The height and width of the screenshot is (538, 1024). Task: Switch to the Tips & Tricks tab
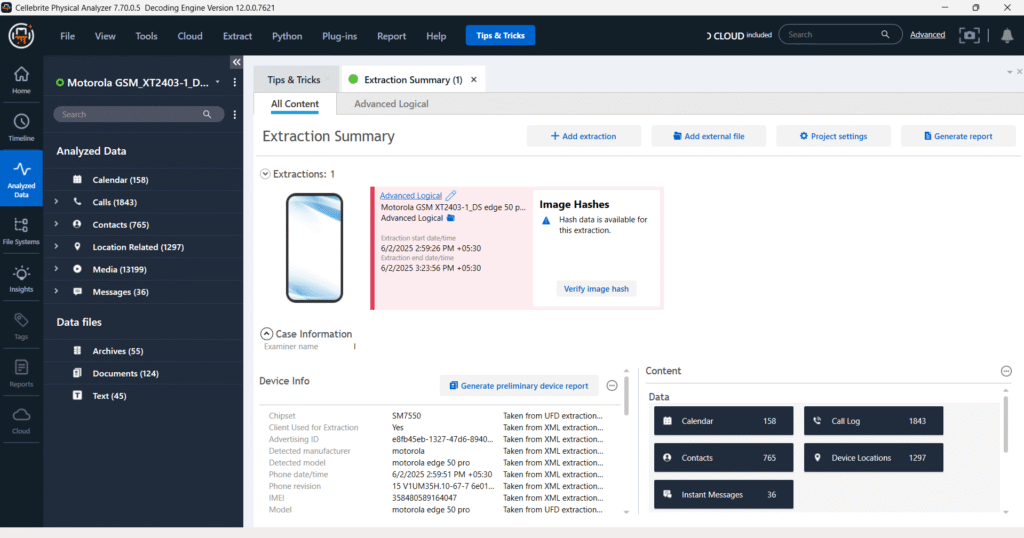(294, 80)
